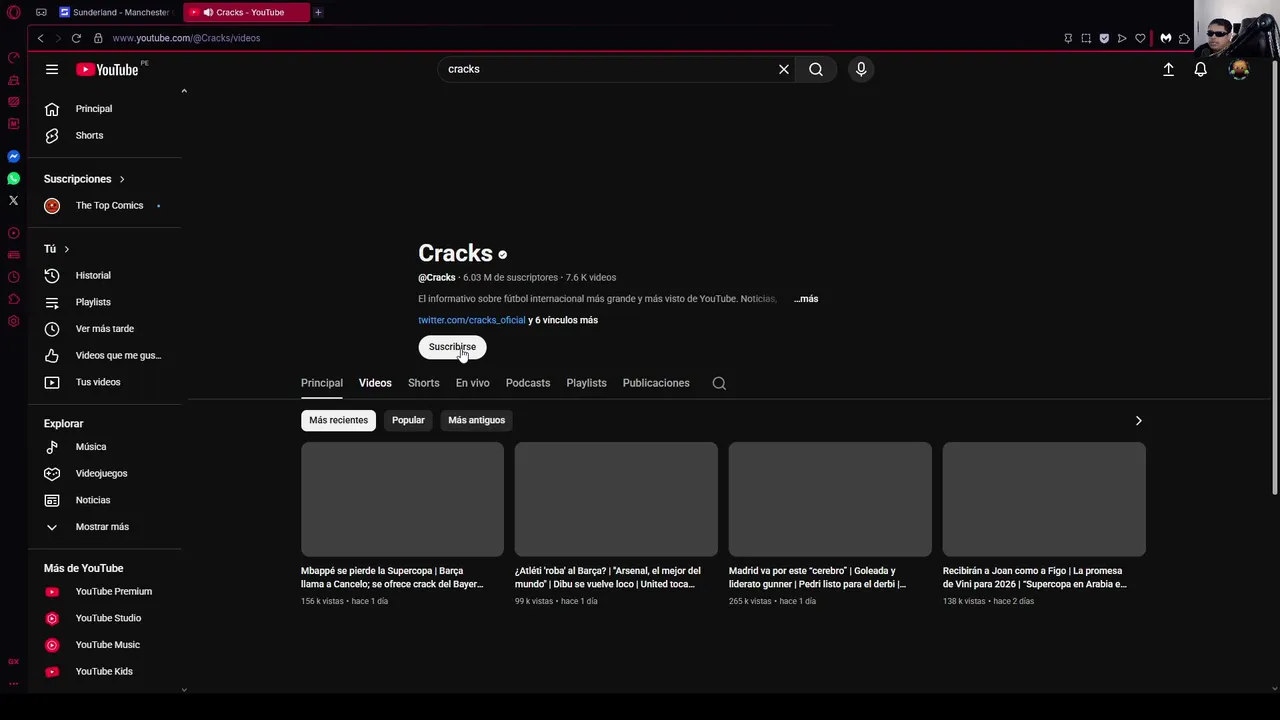
Task: Open twitter.com/cracks_oficial link
Action: [x=471, y=320]
